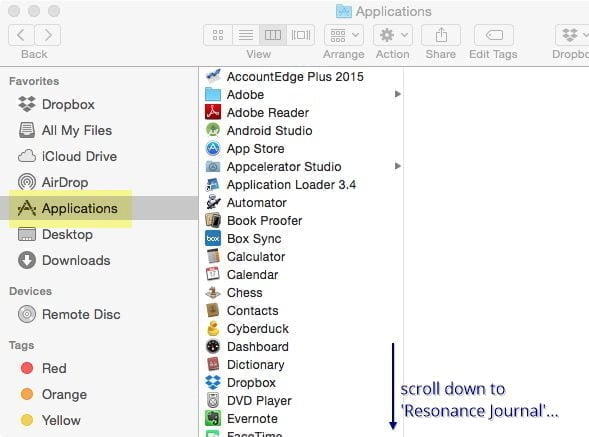Switch to list view
This screenshot has height=437, width=589.
pos(246,35)
